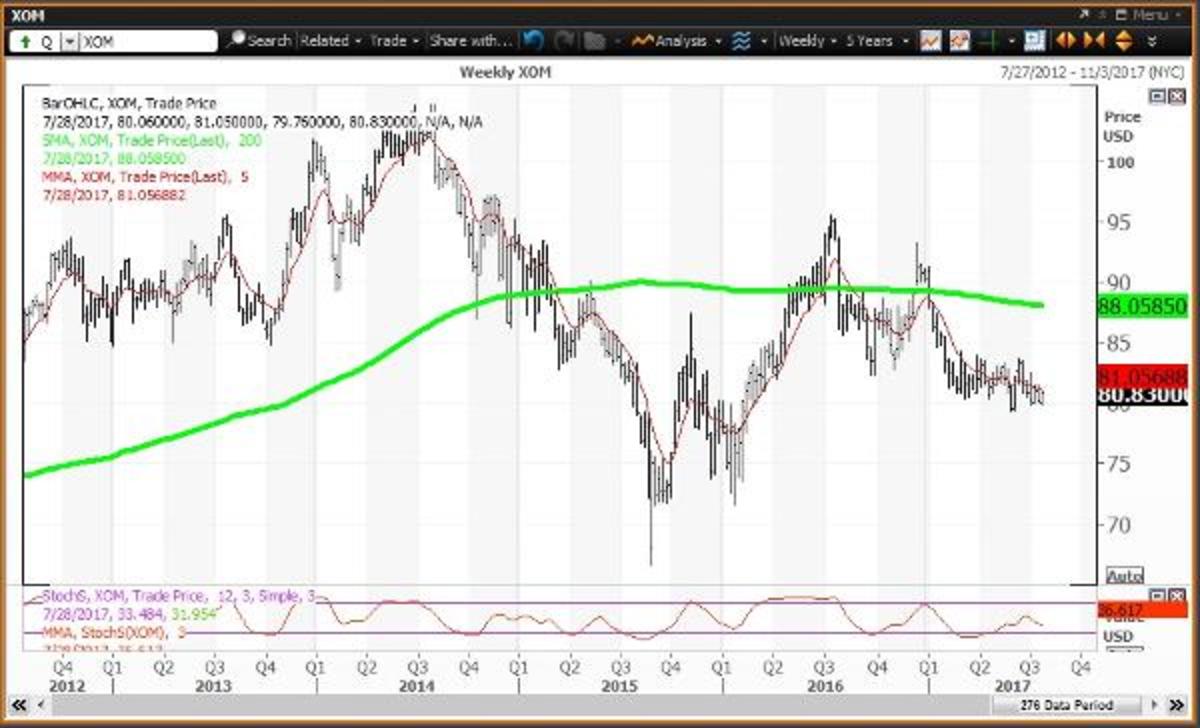The height and width of the screenshot is (728, 1200).
Task: Minimize the stochastic indicator pane
Action: tap(1157, 594)
